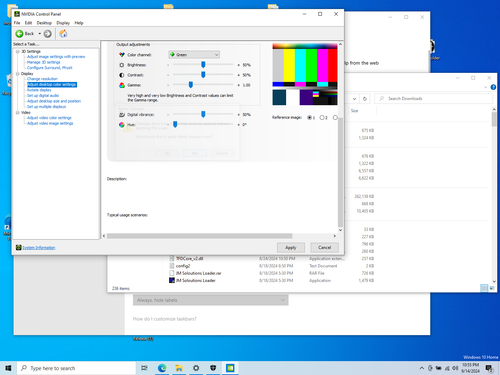
Task: Click the network tray icon
Action: coord(447,368)
